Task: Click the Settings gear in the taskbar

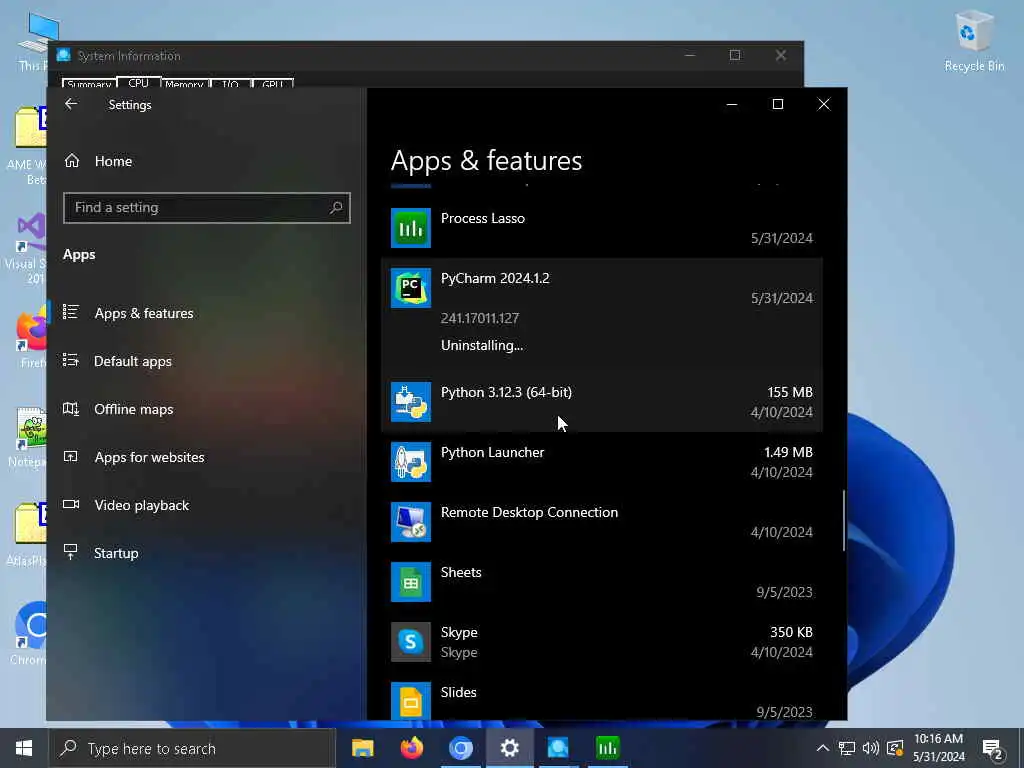Action: pyautogui.click(x=509, y=748)
